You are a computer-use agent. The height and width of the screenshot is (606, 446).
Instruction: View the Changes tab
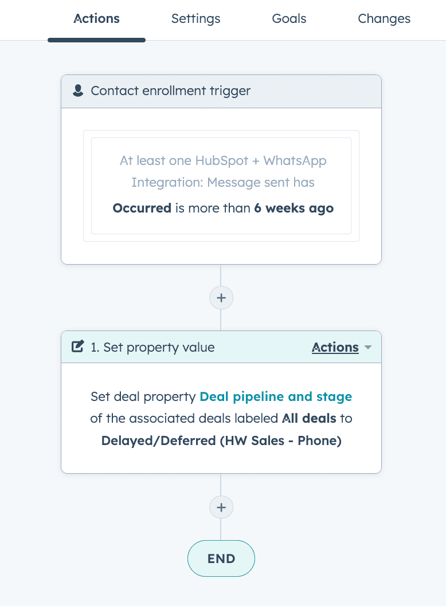[384, 19]
